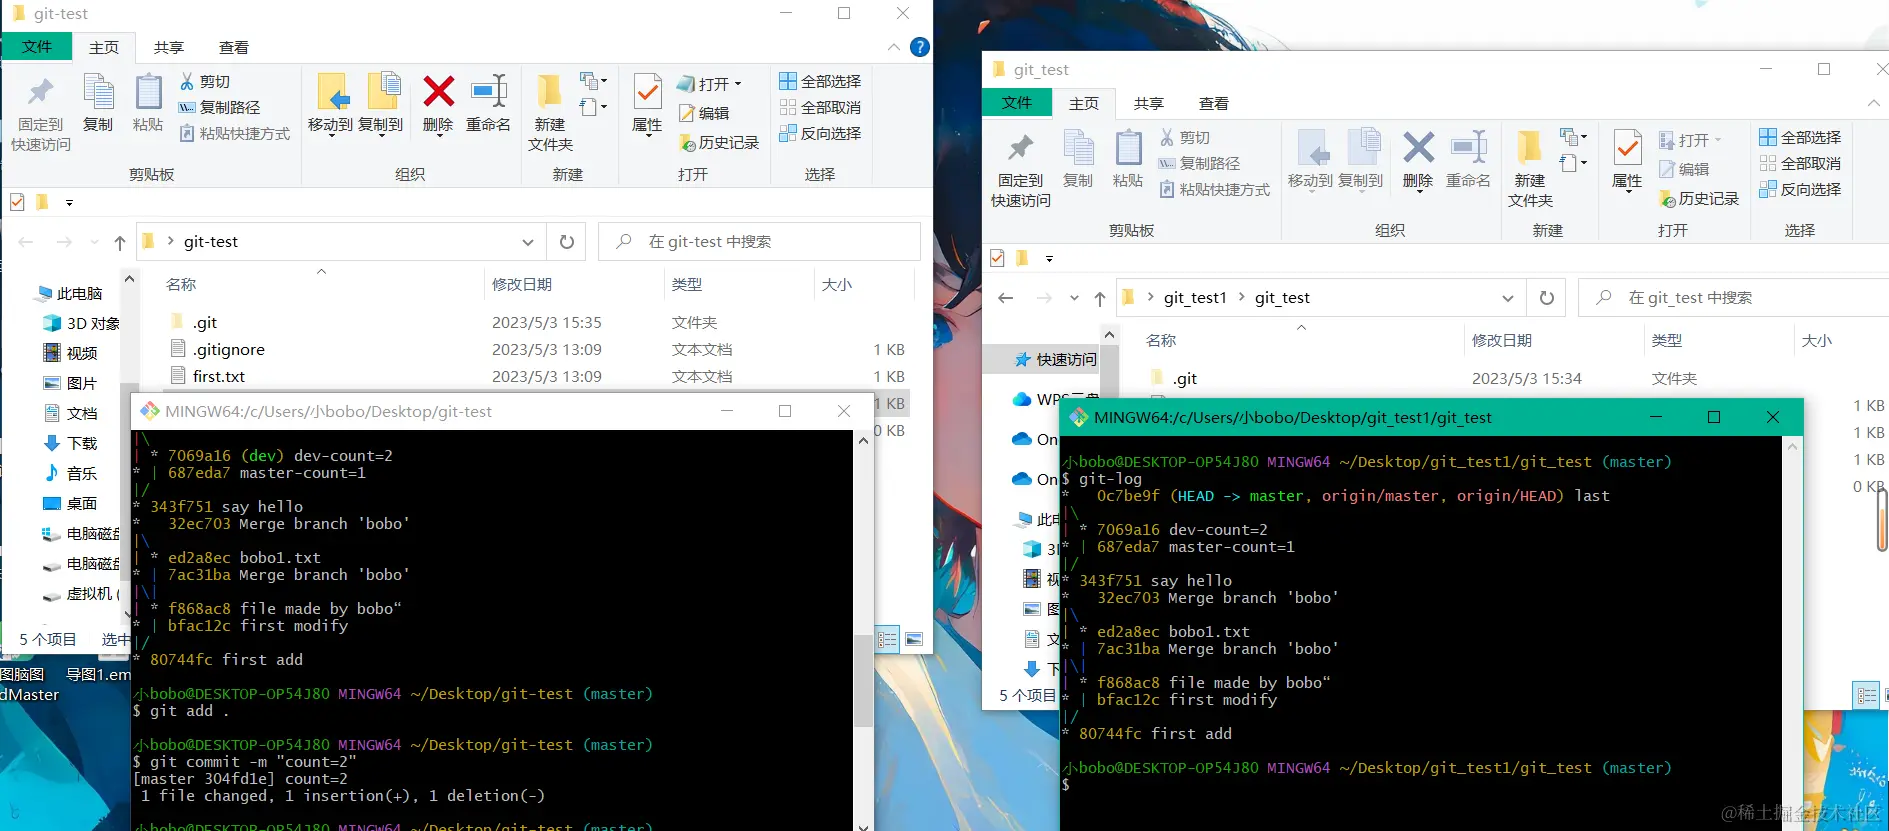The width and height of the screenshot is (1889, 831).
Task: Click Move to (移动到) in git-test ribbon
Action: (331, 103)
